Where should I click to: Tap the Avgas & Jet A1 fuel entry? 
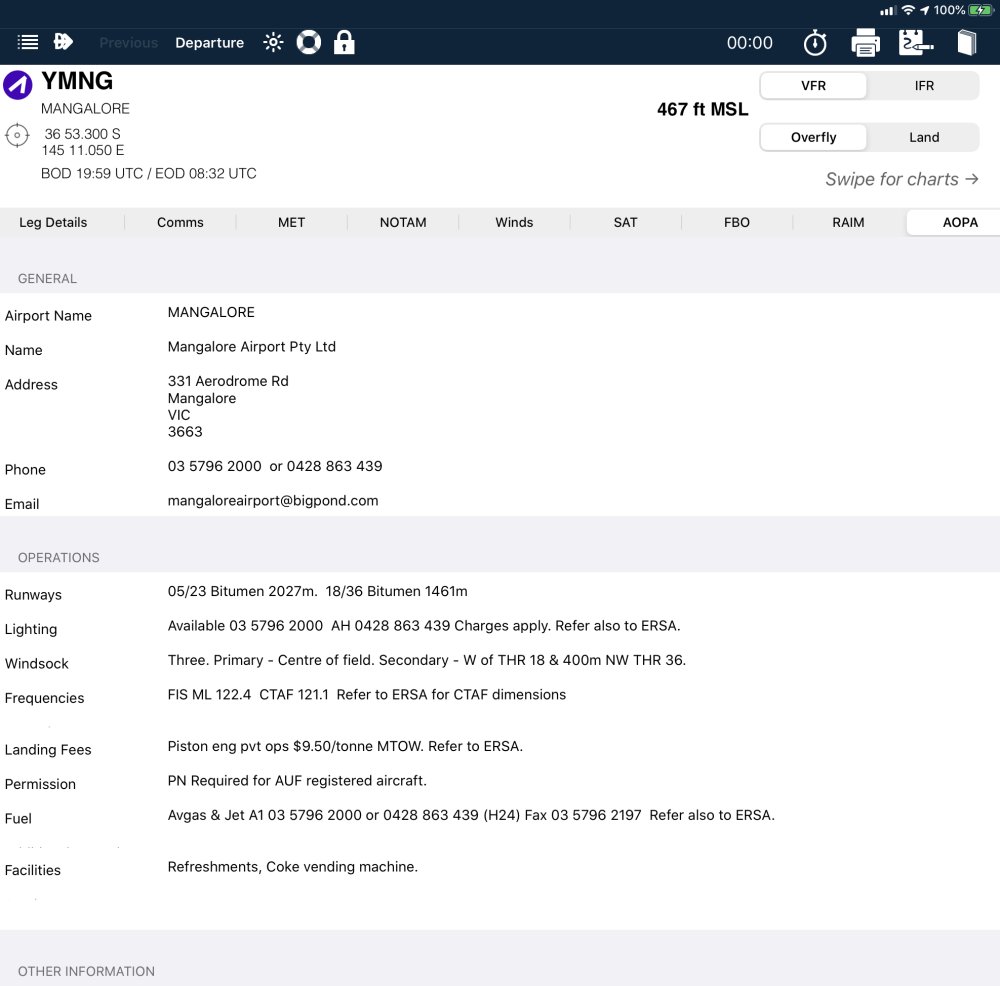pos(471,815)
